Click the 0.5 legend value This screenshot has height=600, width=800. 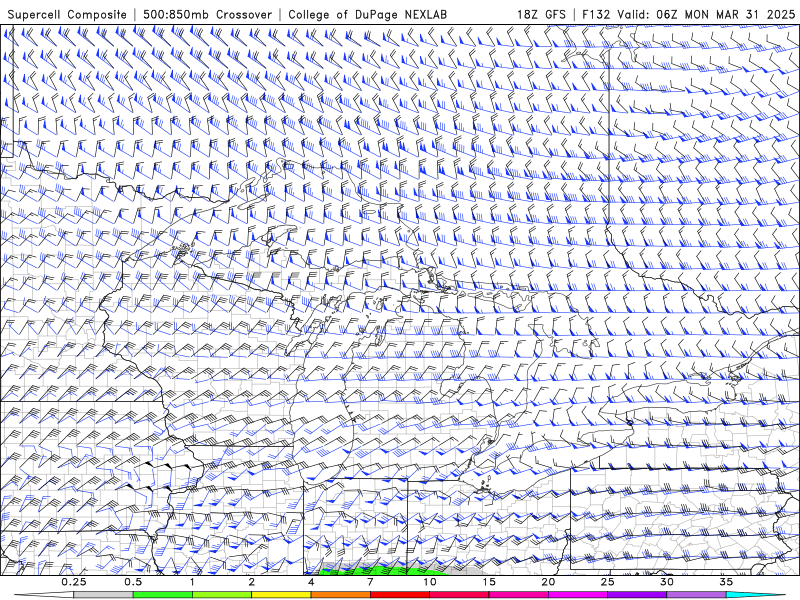[x=133, y=582]
